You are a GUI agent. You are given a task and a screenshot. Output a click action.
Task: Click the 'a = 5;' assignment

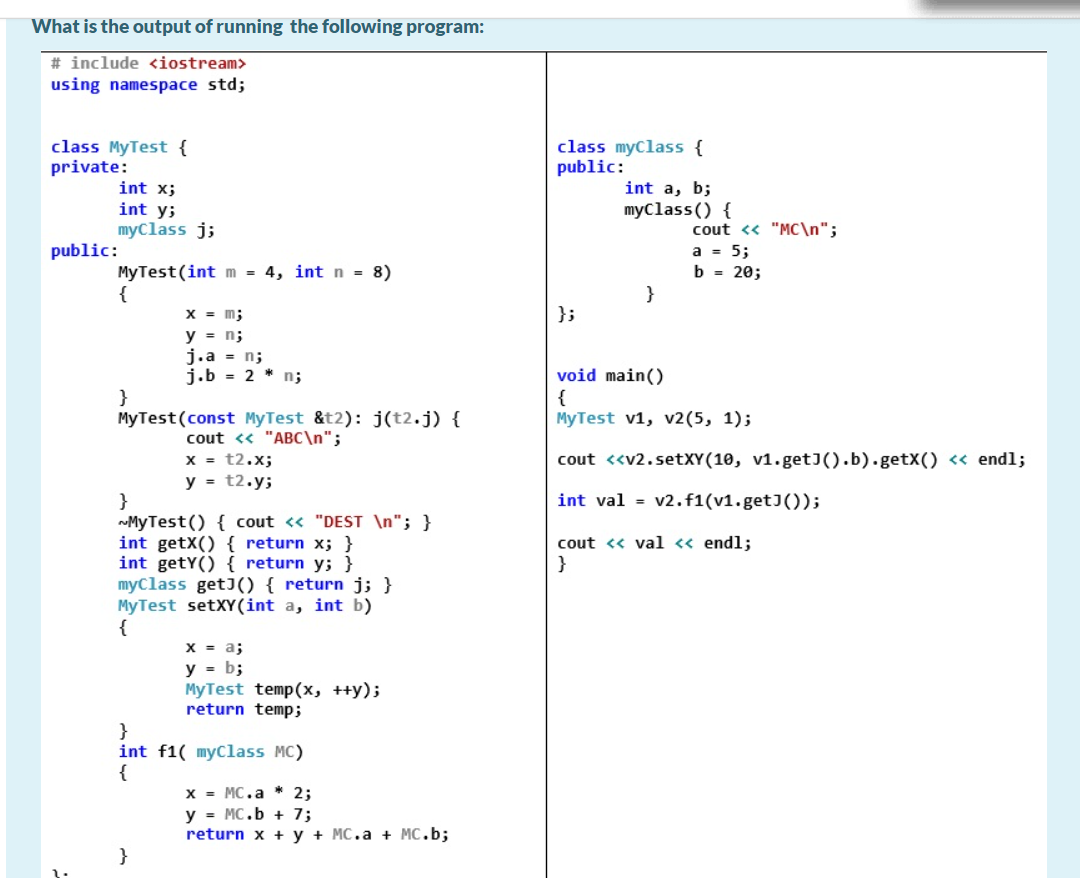pyautogui.click(x=720, y=251)
